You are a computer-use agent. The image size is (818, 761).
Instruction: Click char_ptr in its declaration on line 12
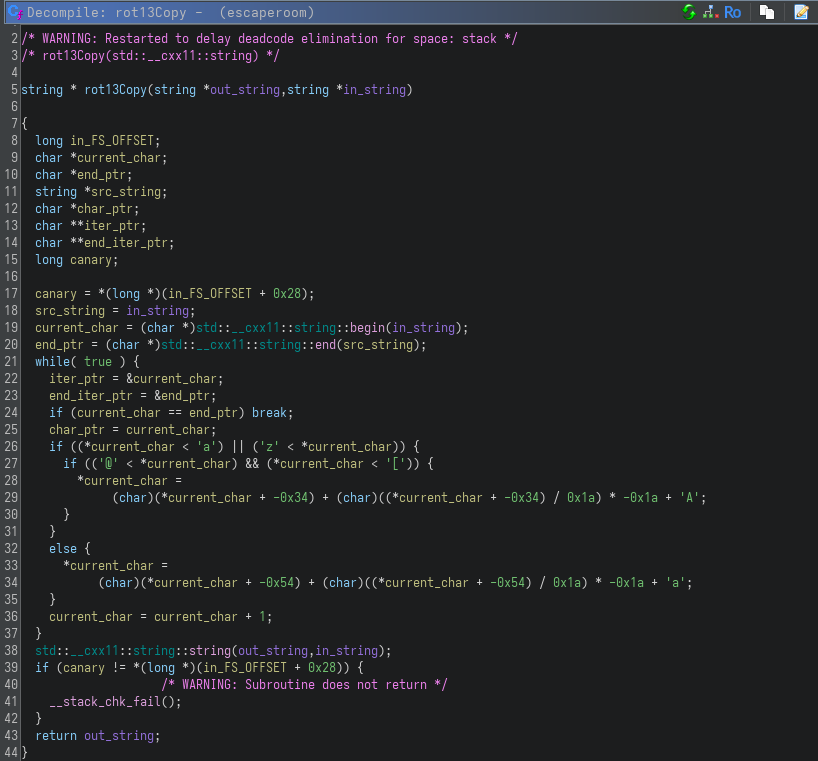[x=105, y=209]
